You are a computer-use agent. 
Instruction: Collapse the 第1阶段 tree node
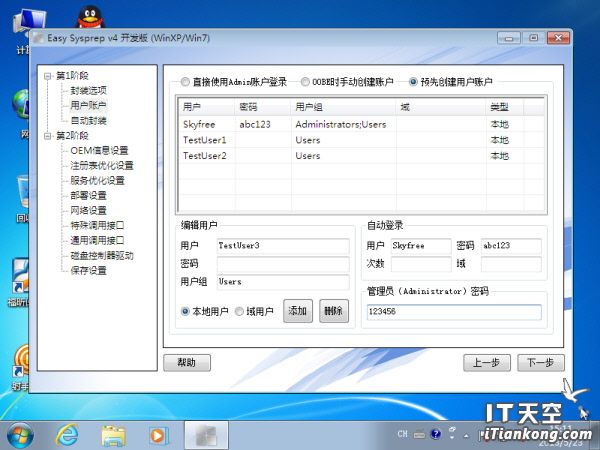(48, 76)
